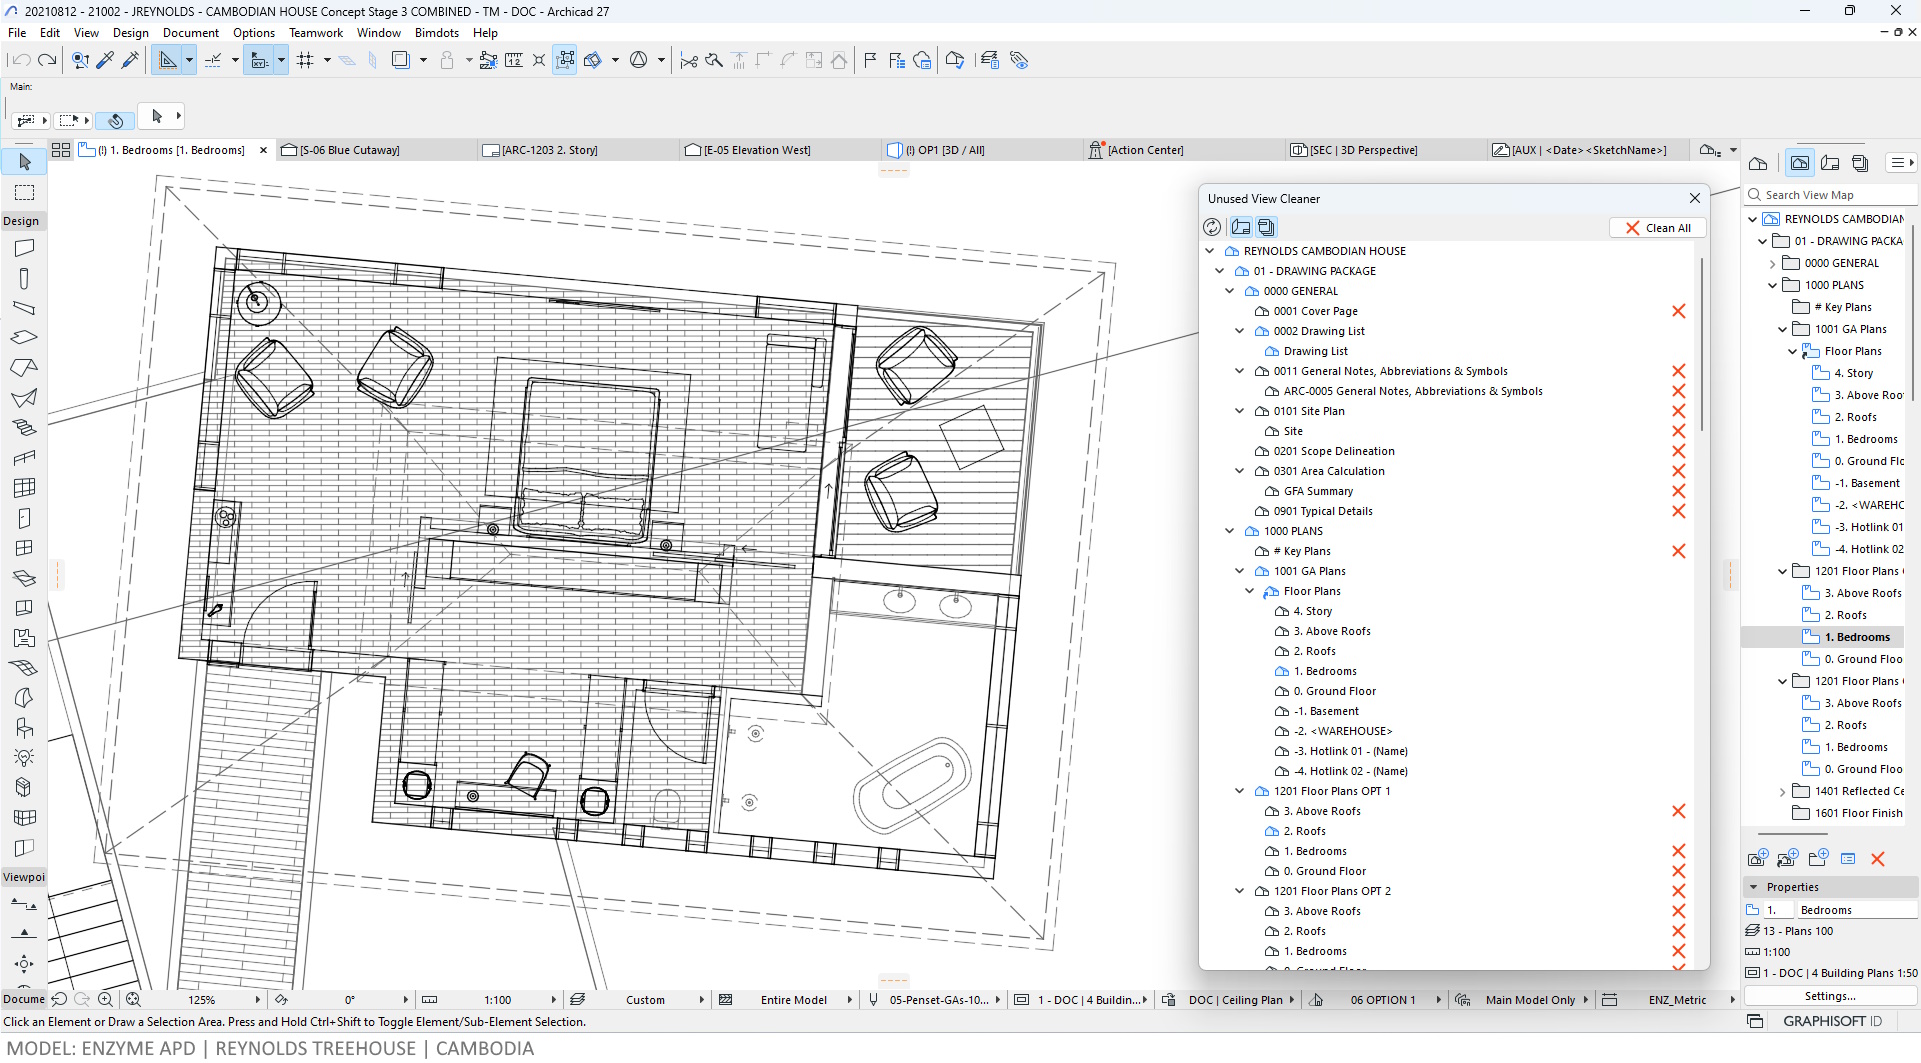Toggle the View Map filter in cleaner
The image size is (1921, 1063).
(1241, 228)
